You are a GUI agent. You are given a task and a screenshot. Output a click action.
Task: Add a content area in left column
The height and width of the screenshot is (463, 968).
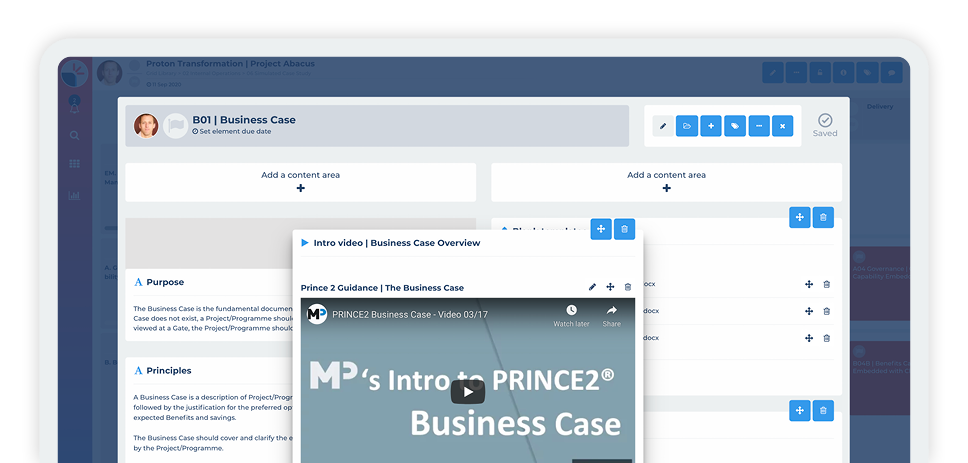pyautogui.click(x=301, y=182)
